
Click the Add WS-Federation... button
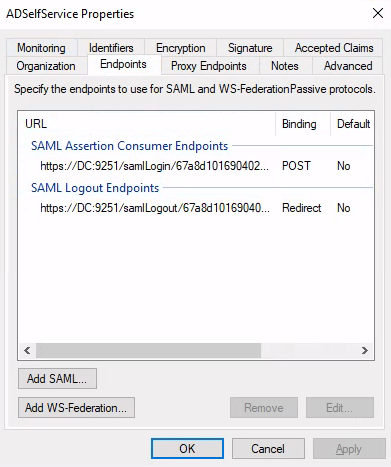pos(76,407)
